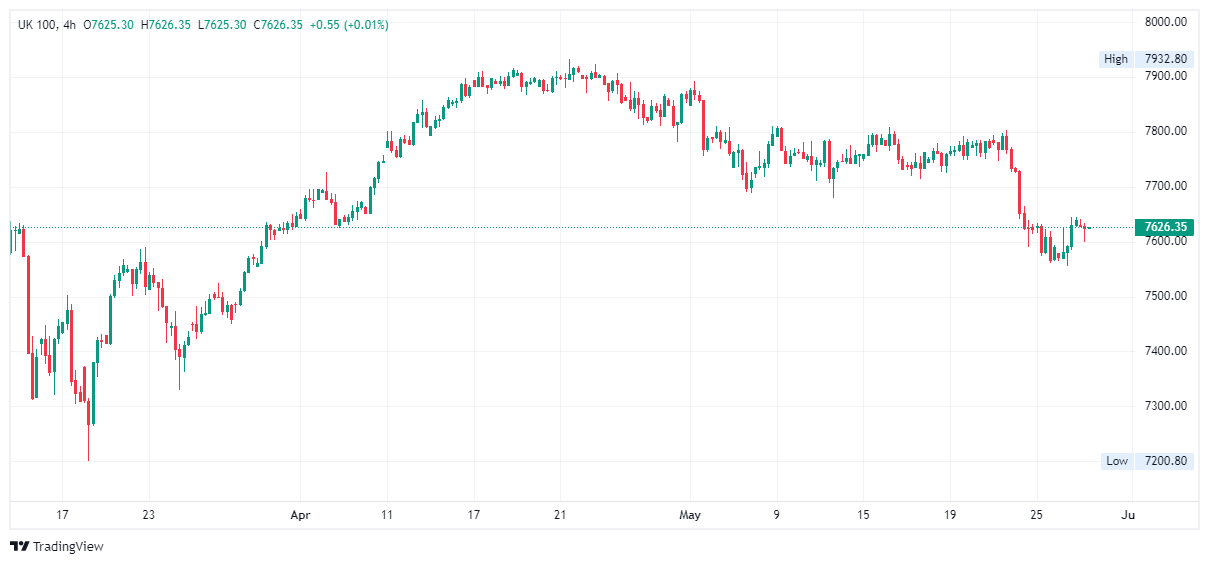Image resolution: width=1209 pixels, height=564 pixels.
Task: Click the 23 date on time axis
Action: pos(148,515)
